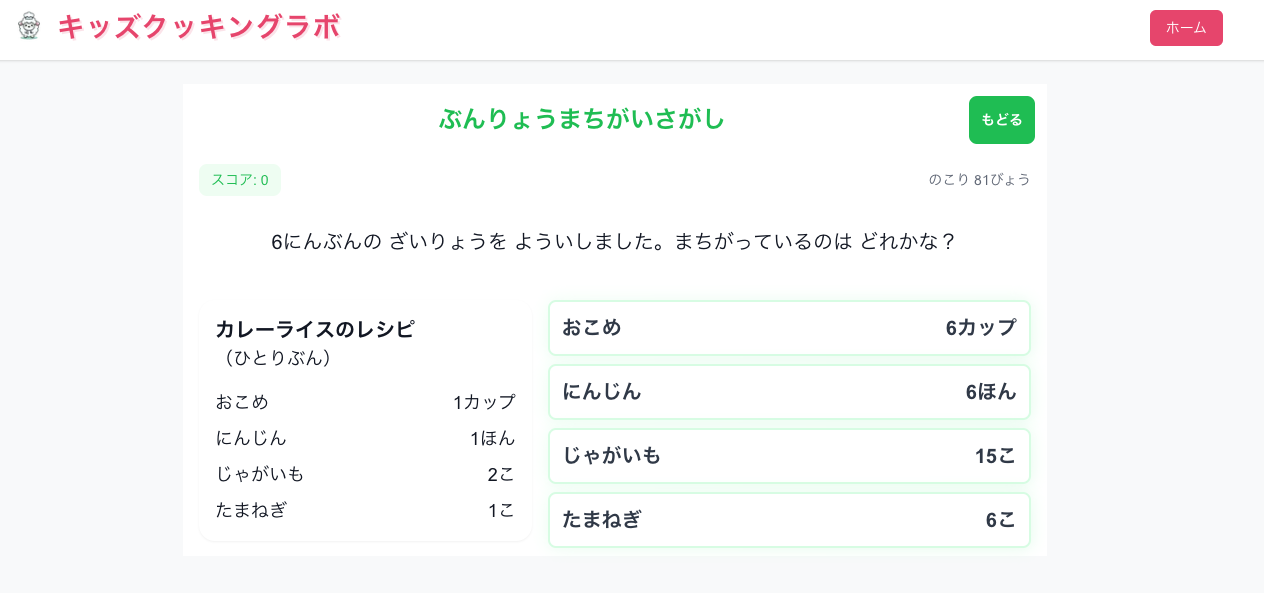
Task: Go to ホーム using the pink button
Action: [x=1186, y=28]
